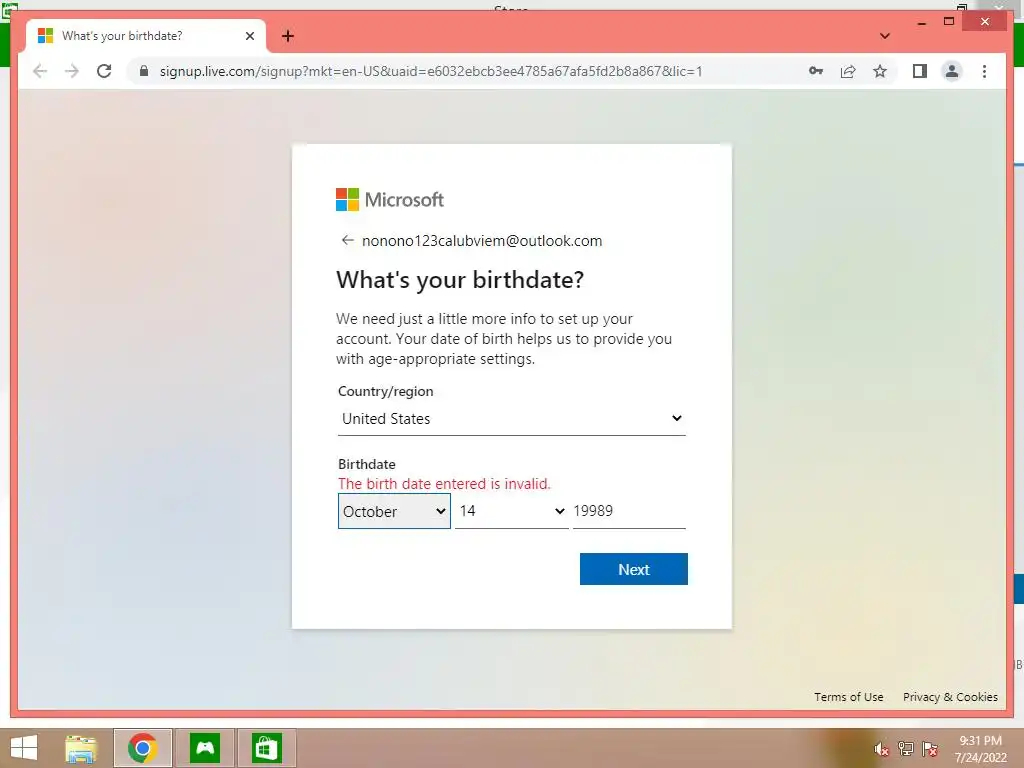Open the birth month dropdown showing October
This screenshot has height=768, width=1024.
[x=394, y=511]
